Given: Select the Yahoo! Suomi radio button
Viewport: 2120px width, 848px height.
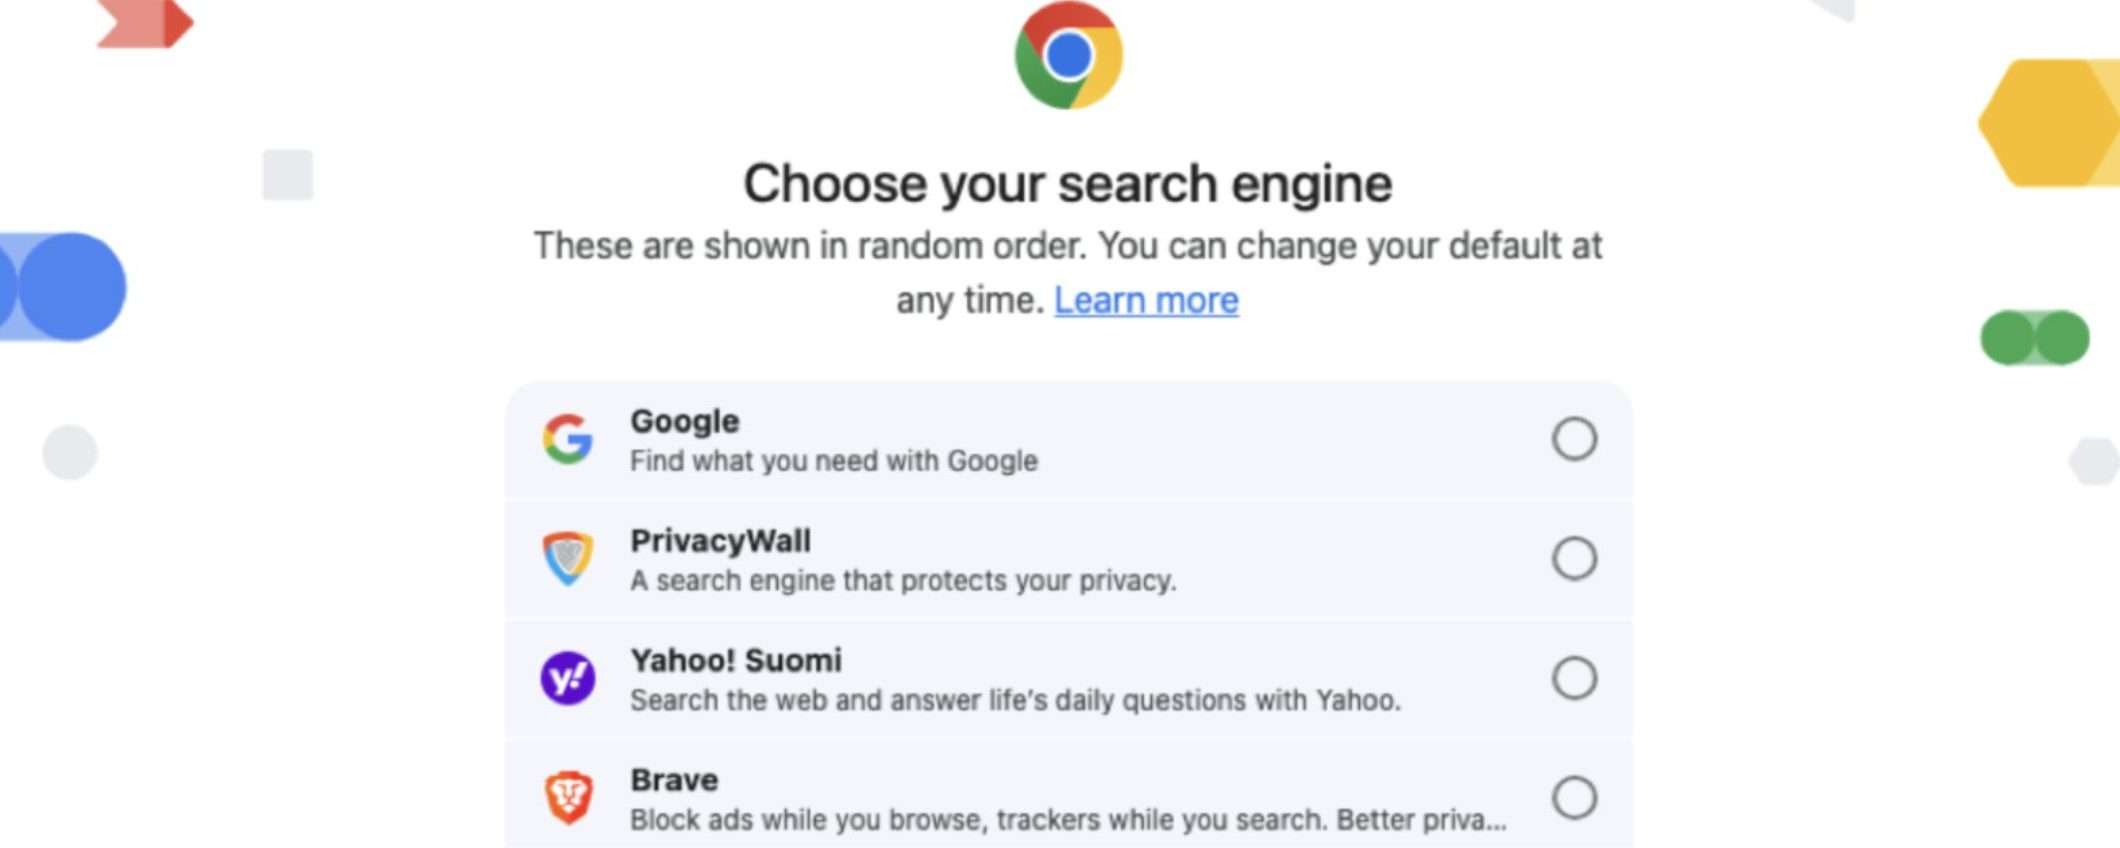Looking at the screenshot, I should [x=1574, y=678].
